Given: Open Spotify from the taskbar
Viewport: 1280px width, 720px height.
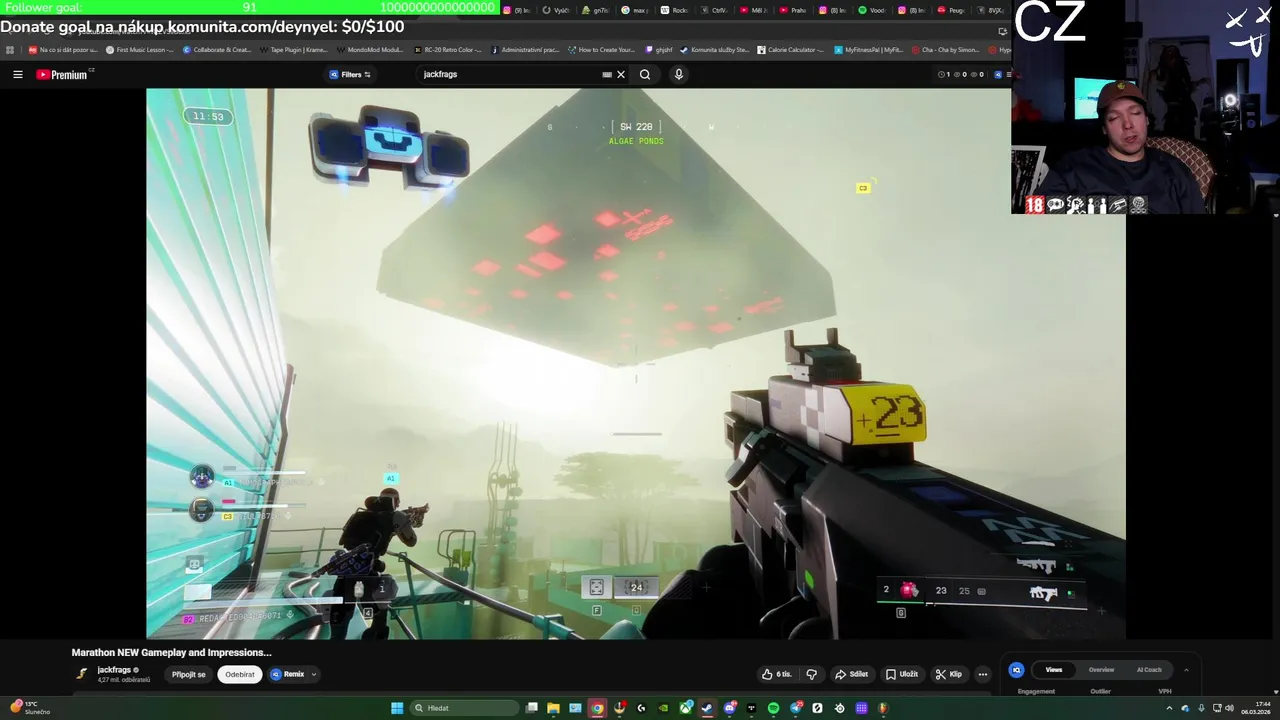Looking at the screenshot, I should 773,708.
